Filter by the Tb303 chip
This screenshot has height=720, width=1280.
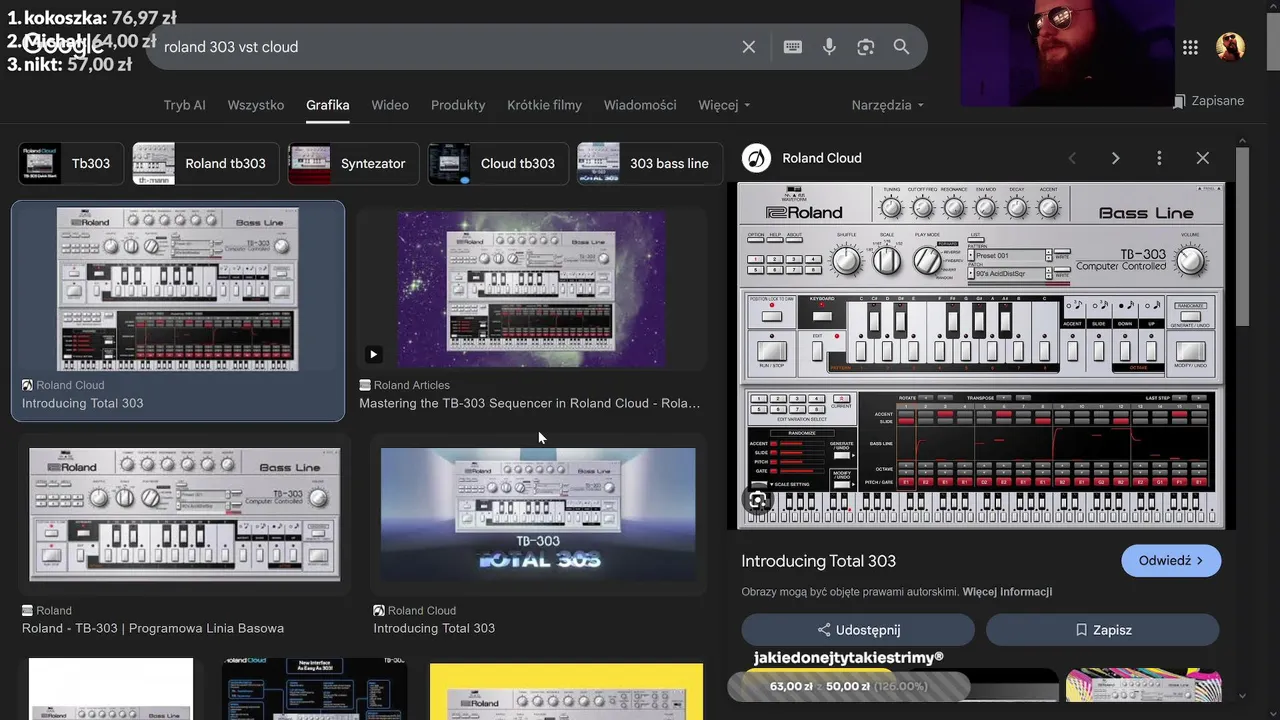[71, 164]
